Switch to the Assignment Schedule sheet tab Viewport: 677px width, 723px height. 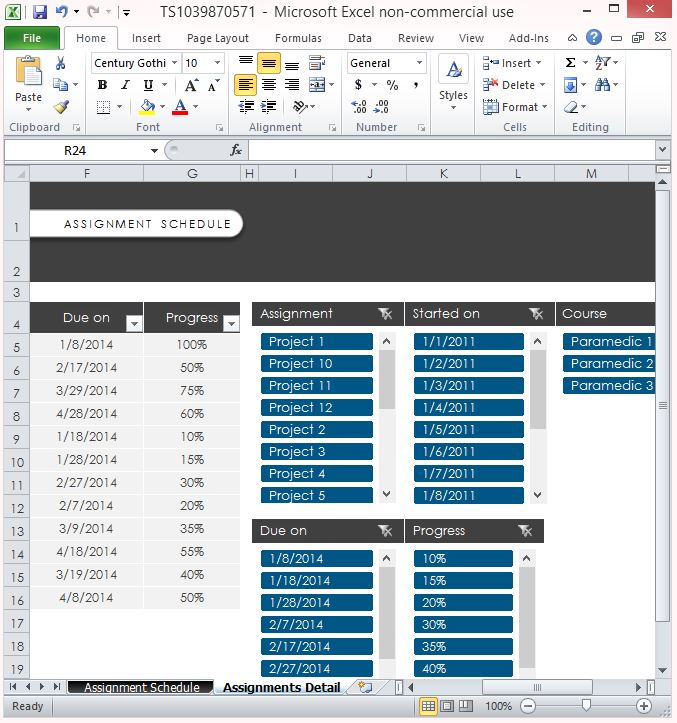pyautogui.click(x=139, y=687)
